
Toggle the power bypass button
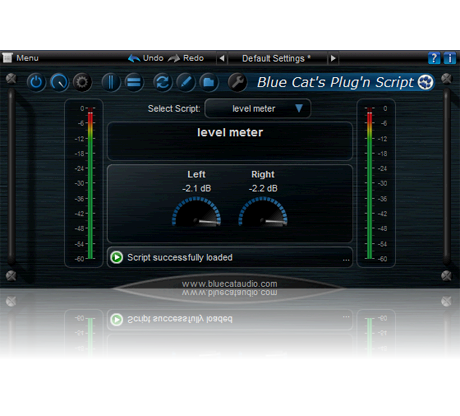pyautogui.click(x=36, y=82)
